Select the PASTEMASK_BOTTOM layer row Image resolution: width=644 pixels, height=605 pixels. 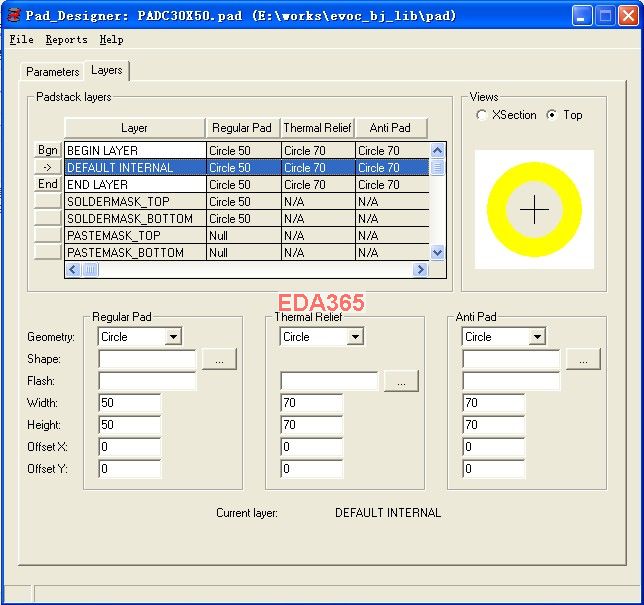click(247, 252)
